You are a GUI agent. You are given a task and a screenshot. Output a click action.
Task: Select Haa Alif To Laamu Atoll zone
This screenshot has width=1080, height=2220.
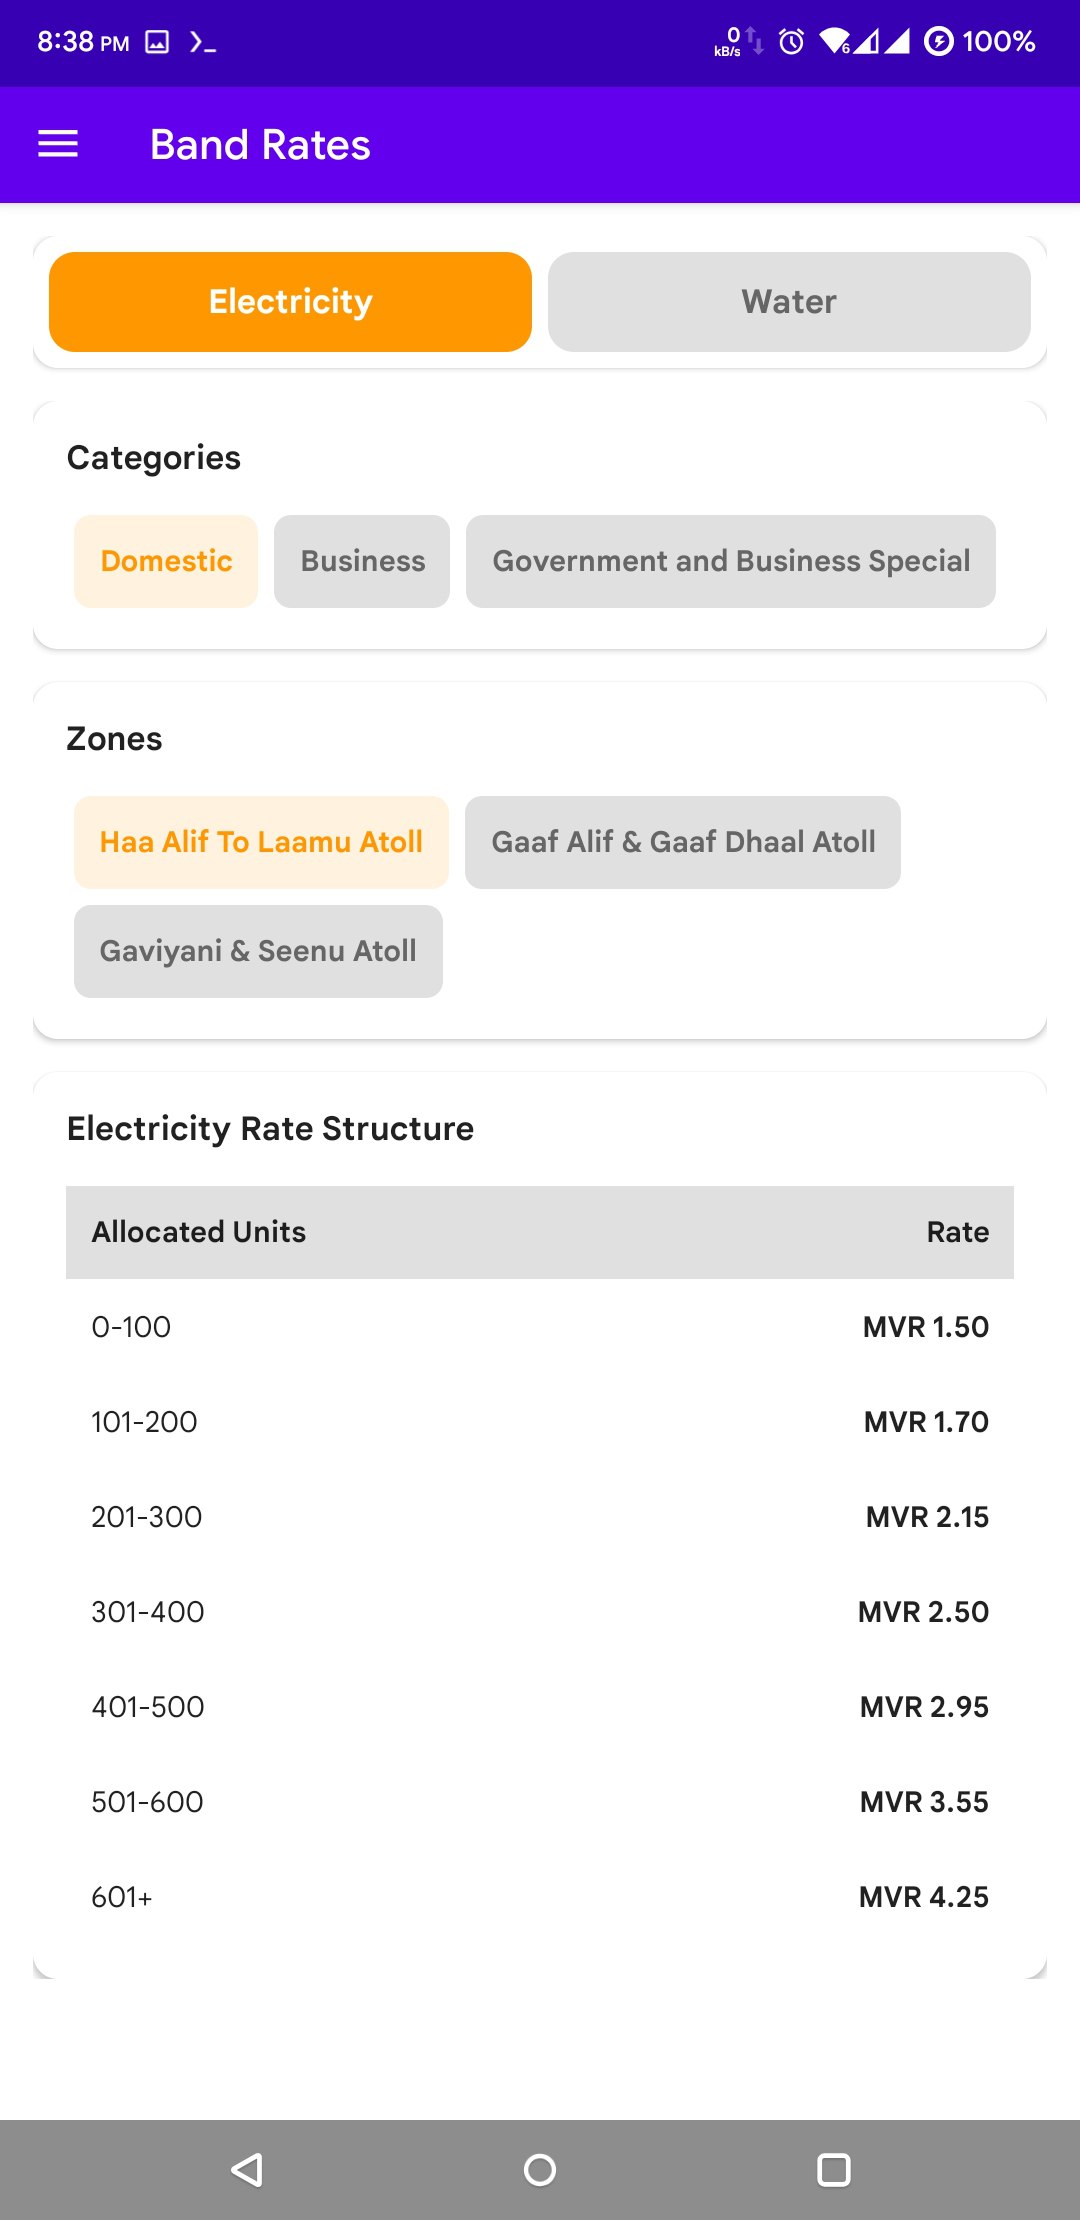click(x=261, y=842)
